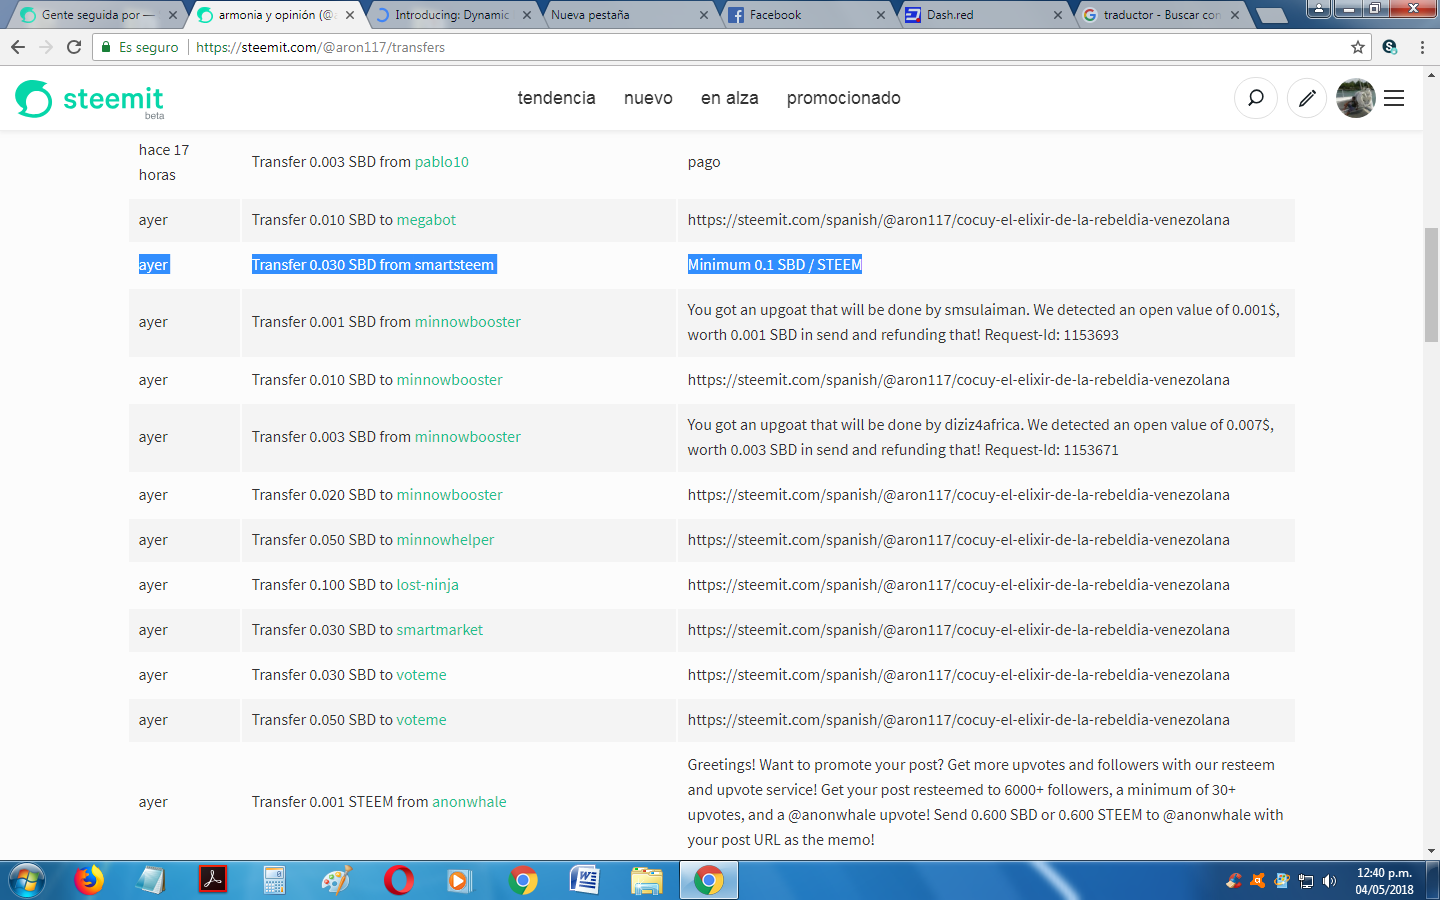Switch to the Dash.red tab
Image resolution: width=1440 pixels, height=900 pixels.
(x=983, y=15)
